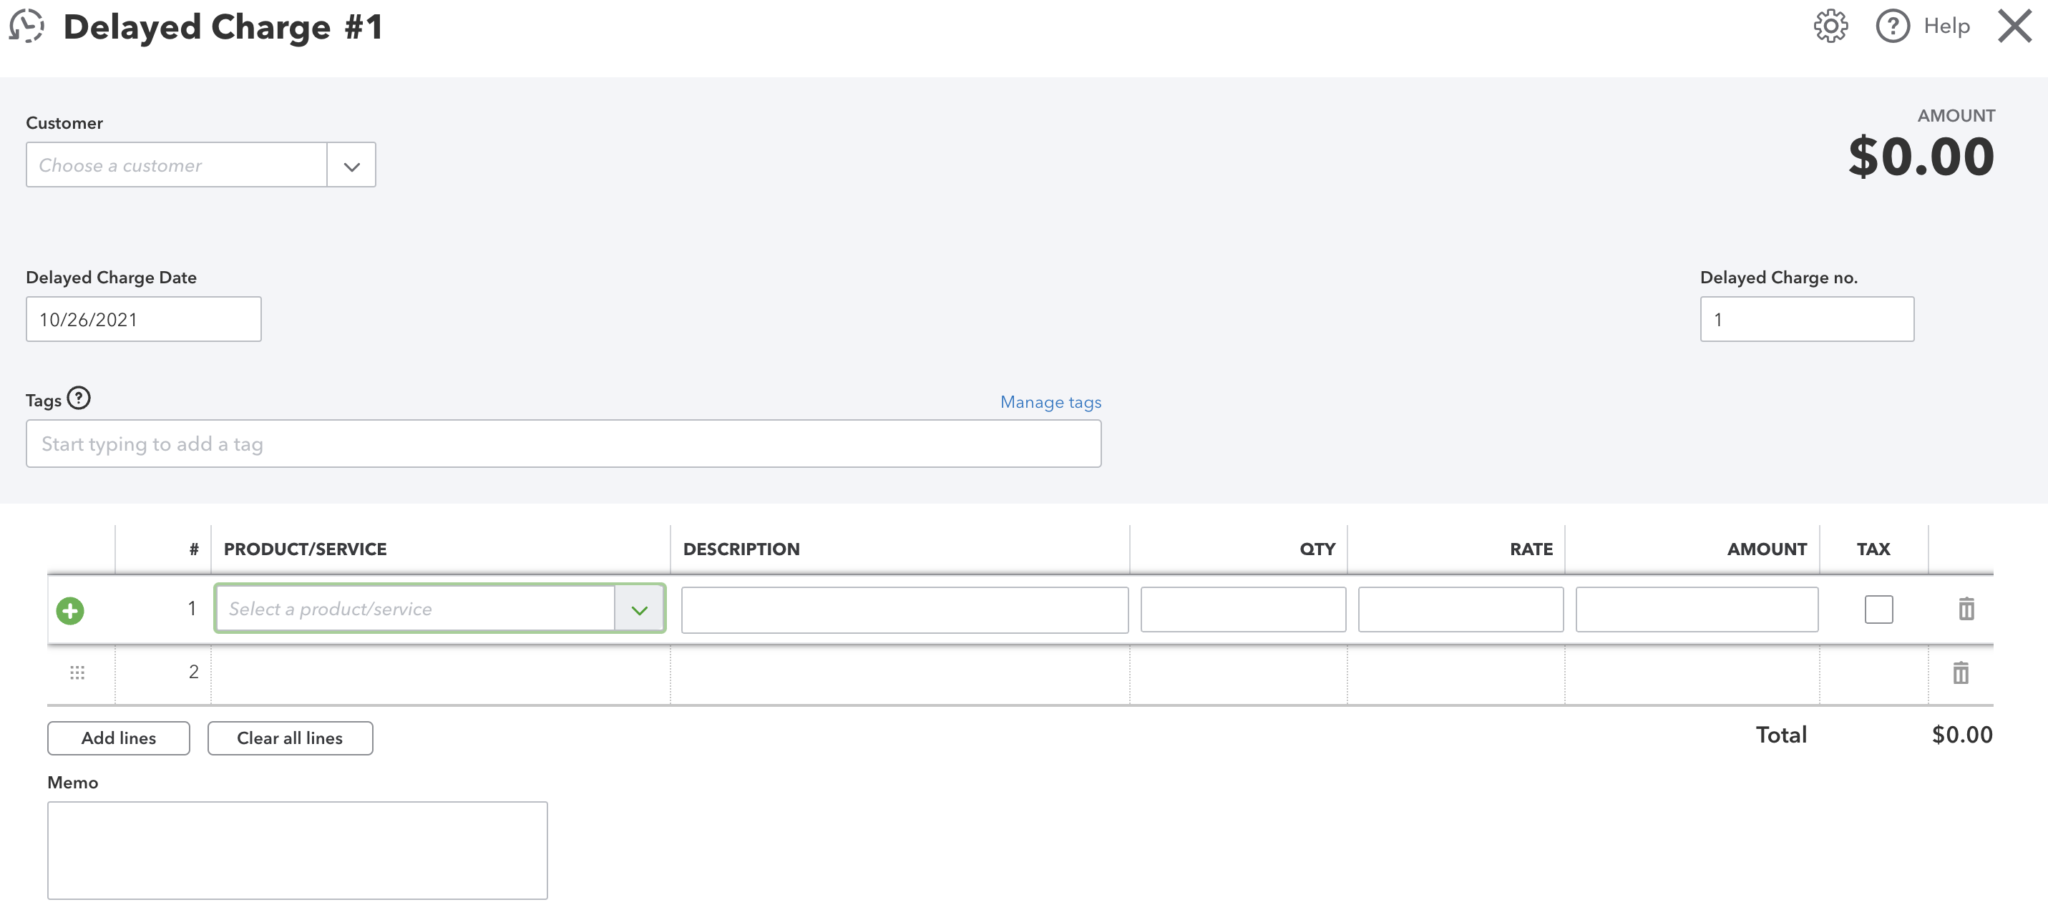Screen dimensions: 2048x920
Task: Click the Choose a customer field
Action: pos(177,165)
